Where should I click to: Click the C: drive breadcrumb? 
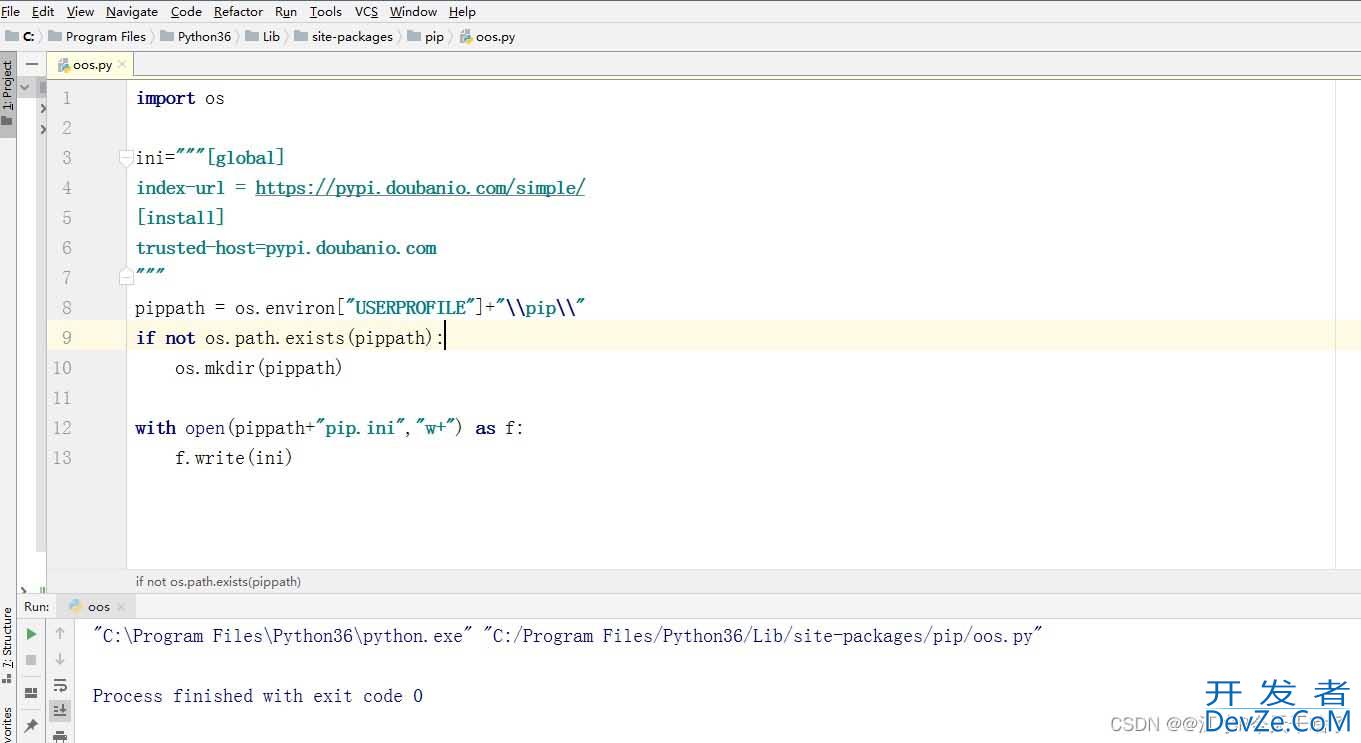tap(20, 37)
